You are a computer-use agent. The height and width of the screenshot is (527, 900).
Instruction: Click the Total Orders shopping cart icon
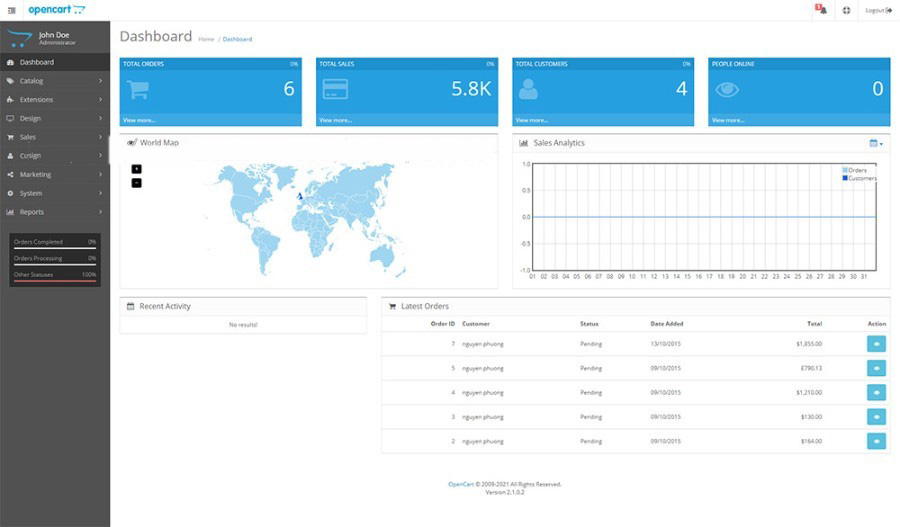tap(138, 89)
